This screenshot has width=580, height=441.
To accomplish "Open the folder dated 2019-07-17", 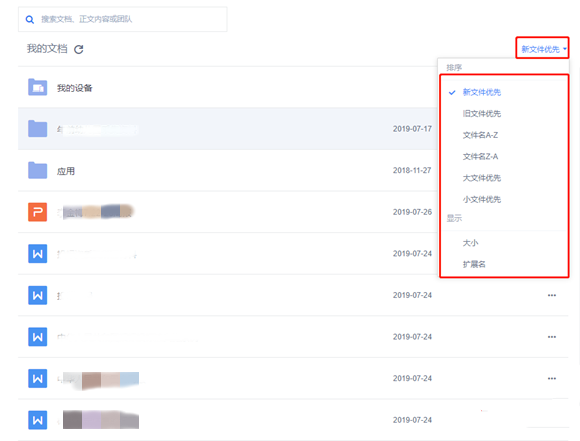I will point(227,129).
